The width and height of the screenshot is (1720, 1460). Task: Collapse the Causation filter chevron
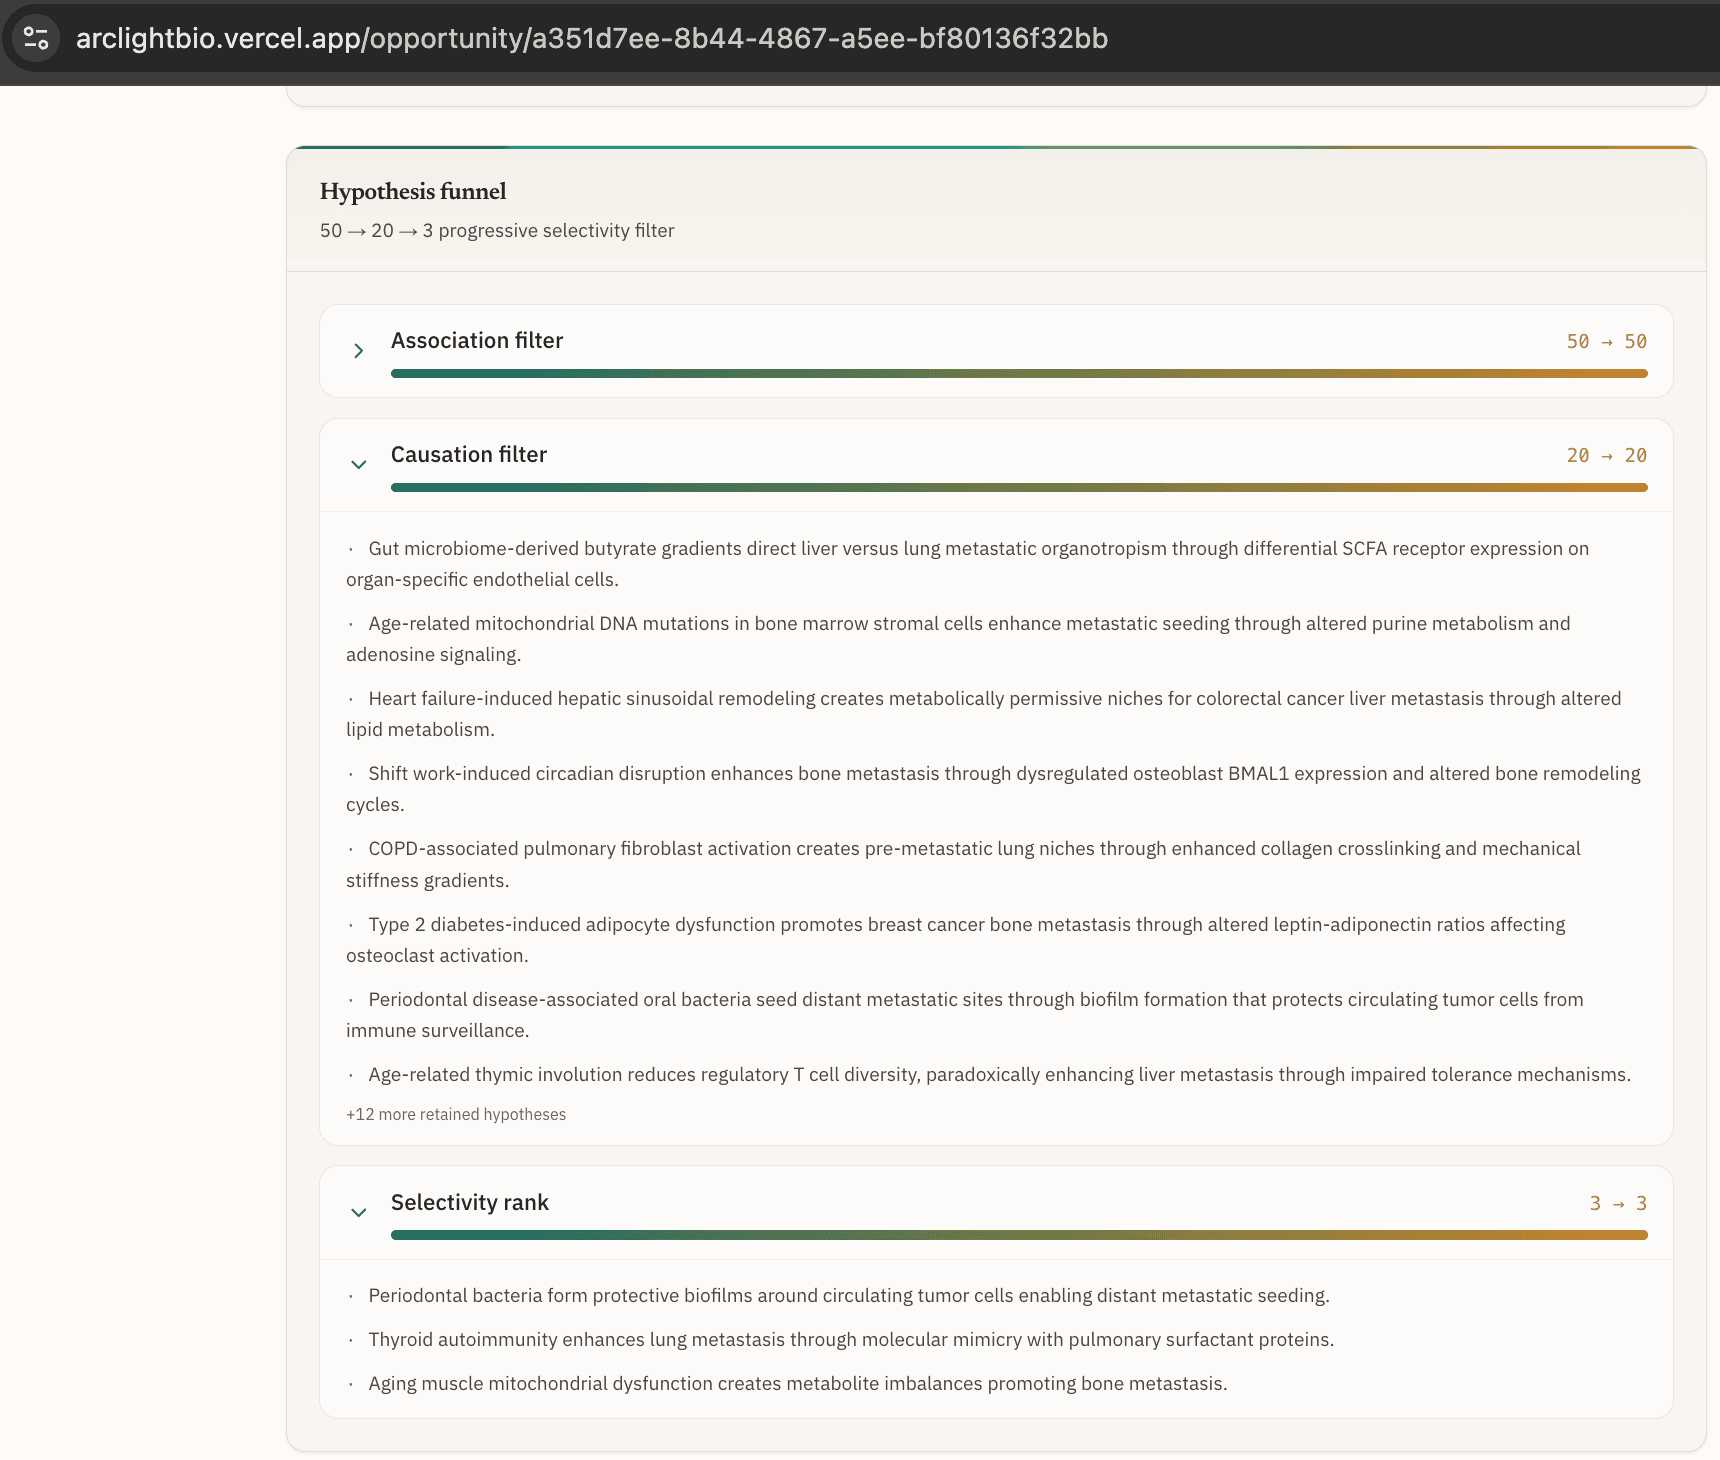(359, 465)
